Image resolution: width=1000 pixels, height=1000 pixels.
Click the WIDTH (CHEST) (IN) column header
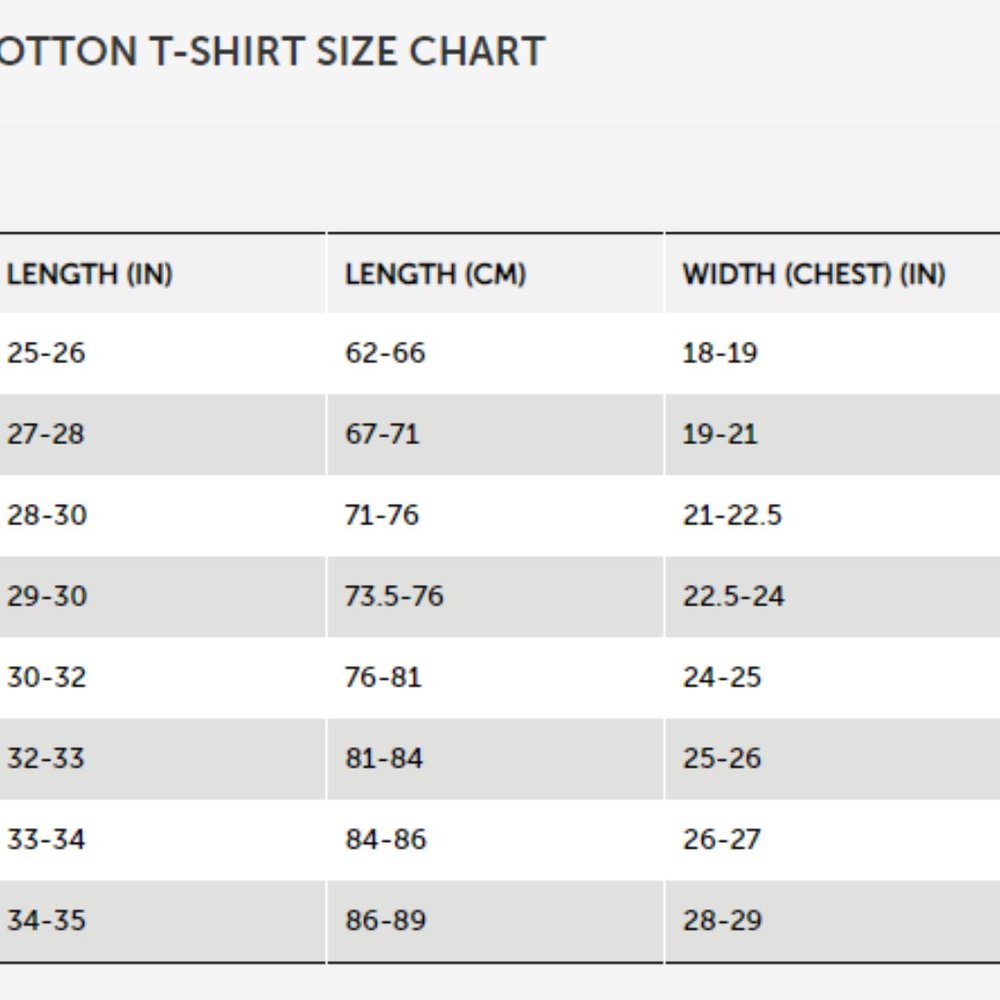point(833,274)
